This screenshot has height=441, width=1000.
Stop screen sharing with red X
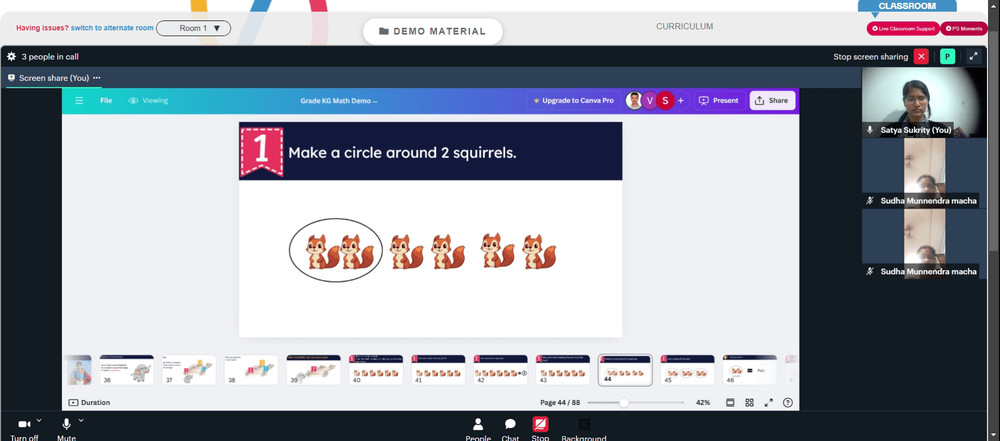click(921, 57)
